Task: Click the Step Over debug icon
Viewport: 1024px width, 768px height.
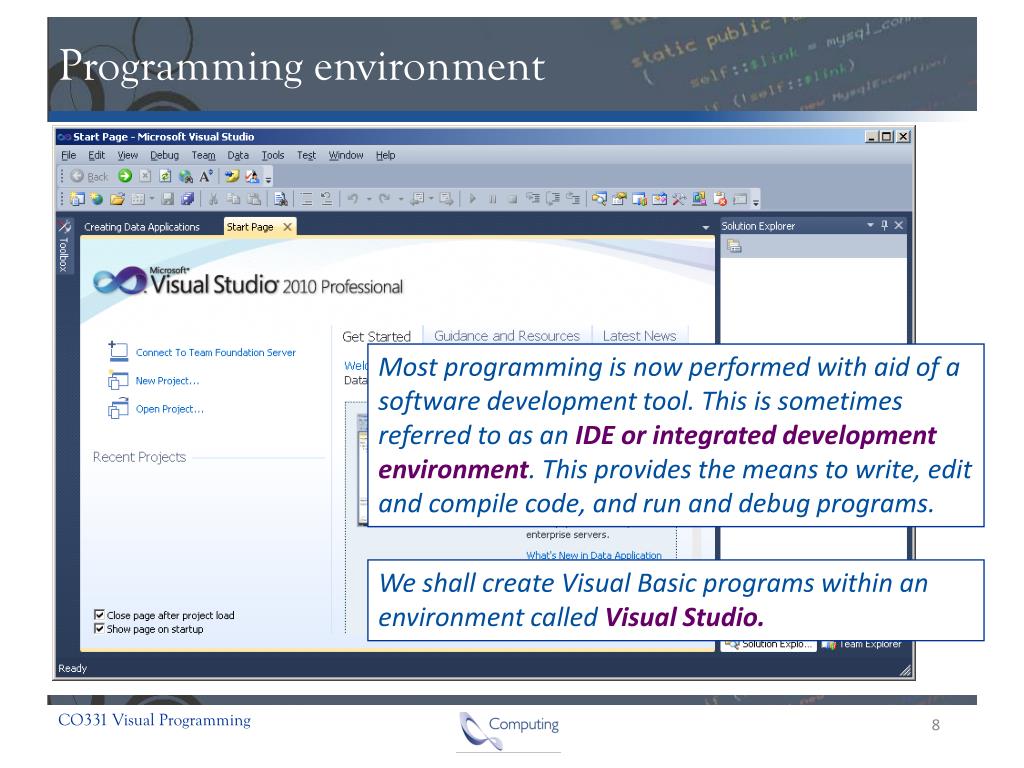Action: [553, 199]
